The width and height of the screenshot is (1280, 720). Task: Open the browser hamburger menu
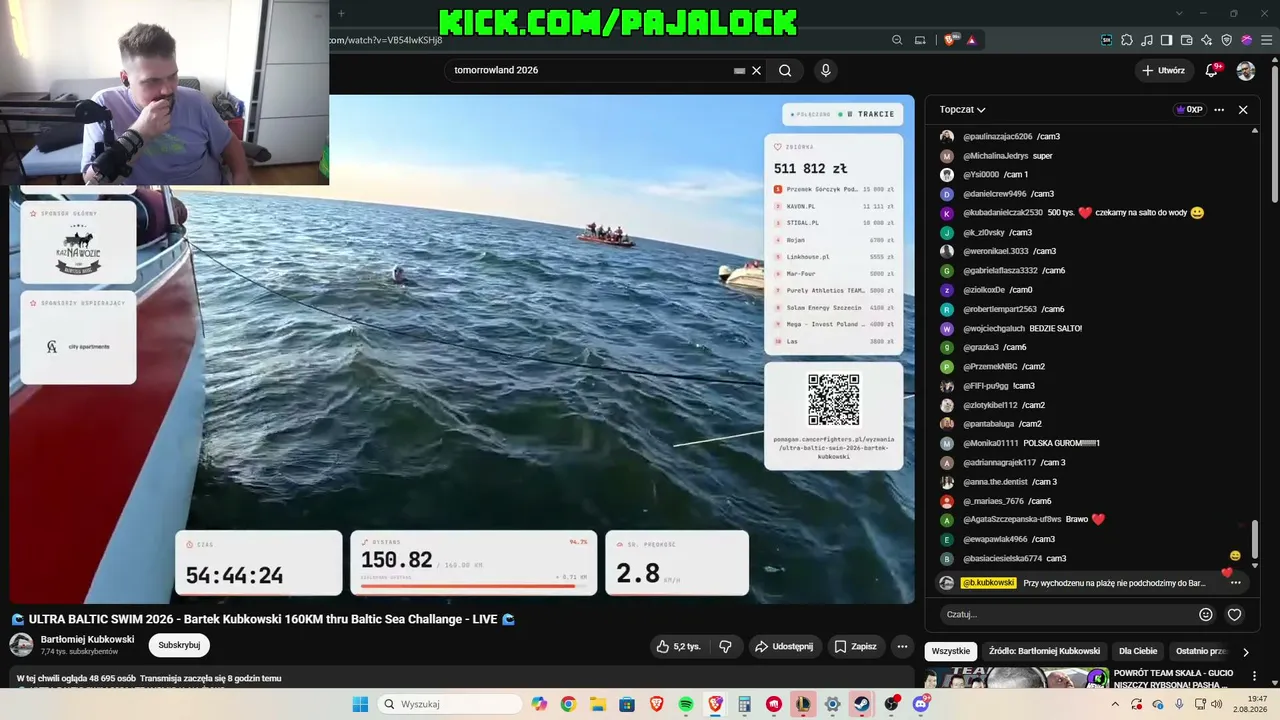[x=1266, y=40]
